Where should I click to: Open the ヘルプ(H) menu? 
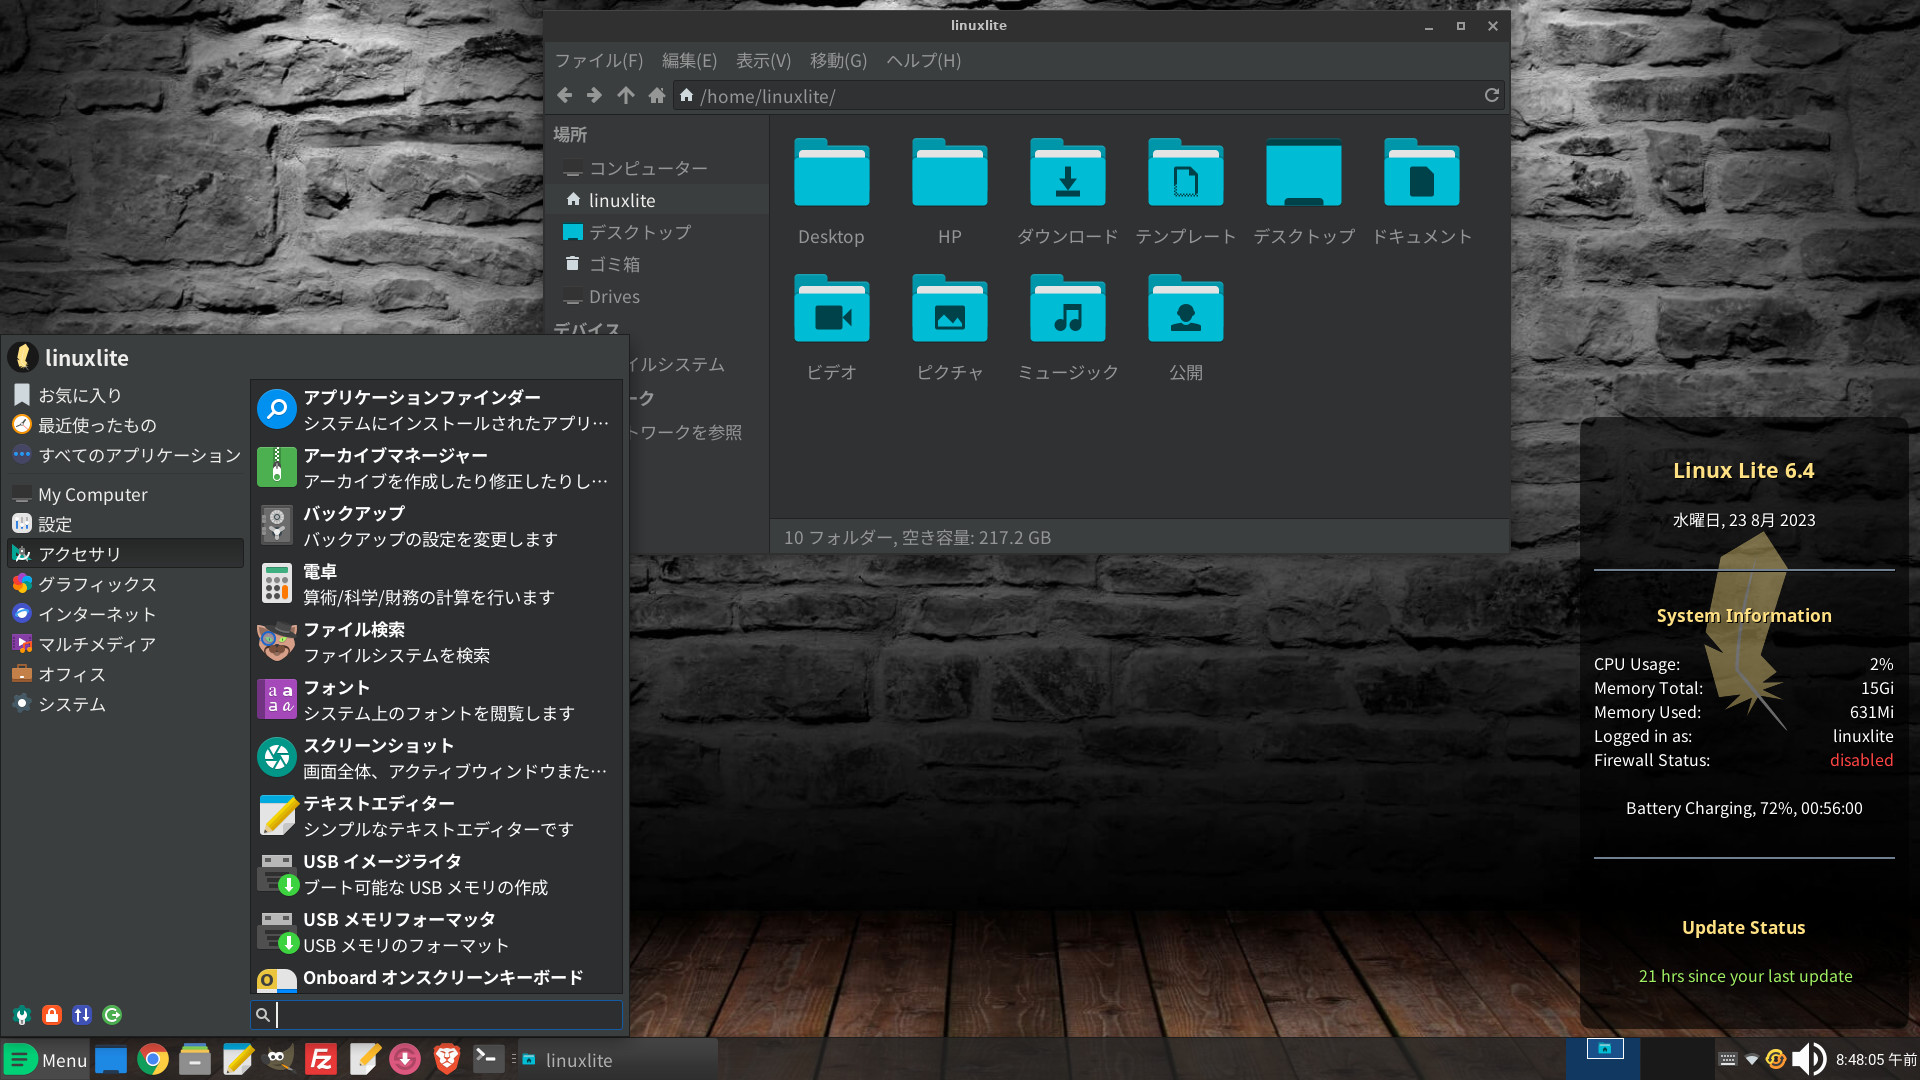[923, 60]
